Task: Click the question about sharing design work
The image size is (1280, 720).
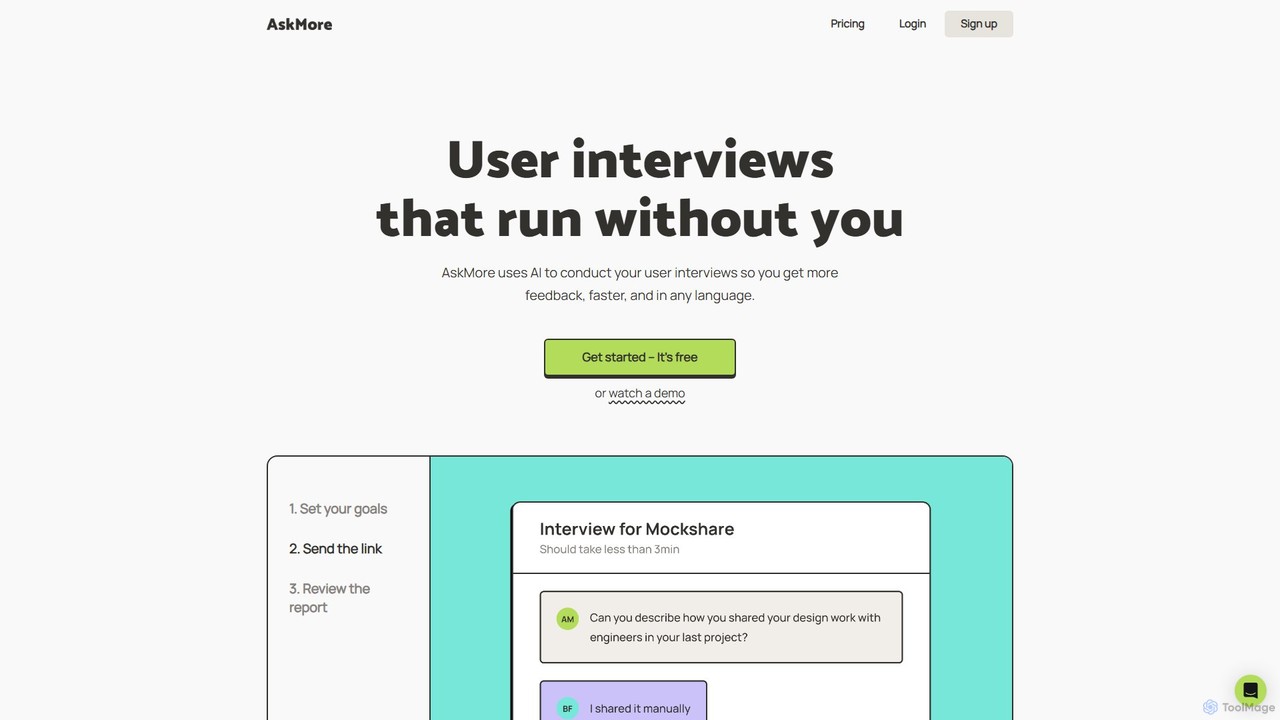Action: pos(735,627)
